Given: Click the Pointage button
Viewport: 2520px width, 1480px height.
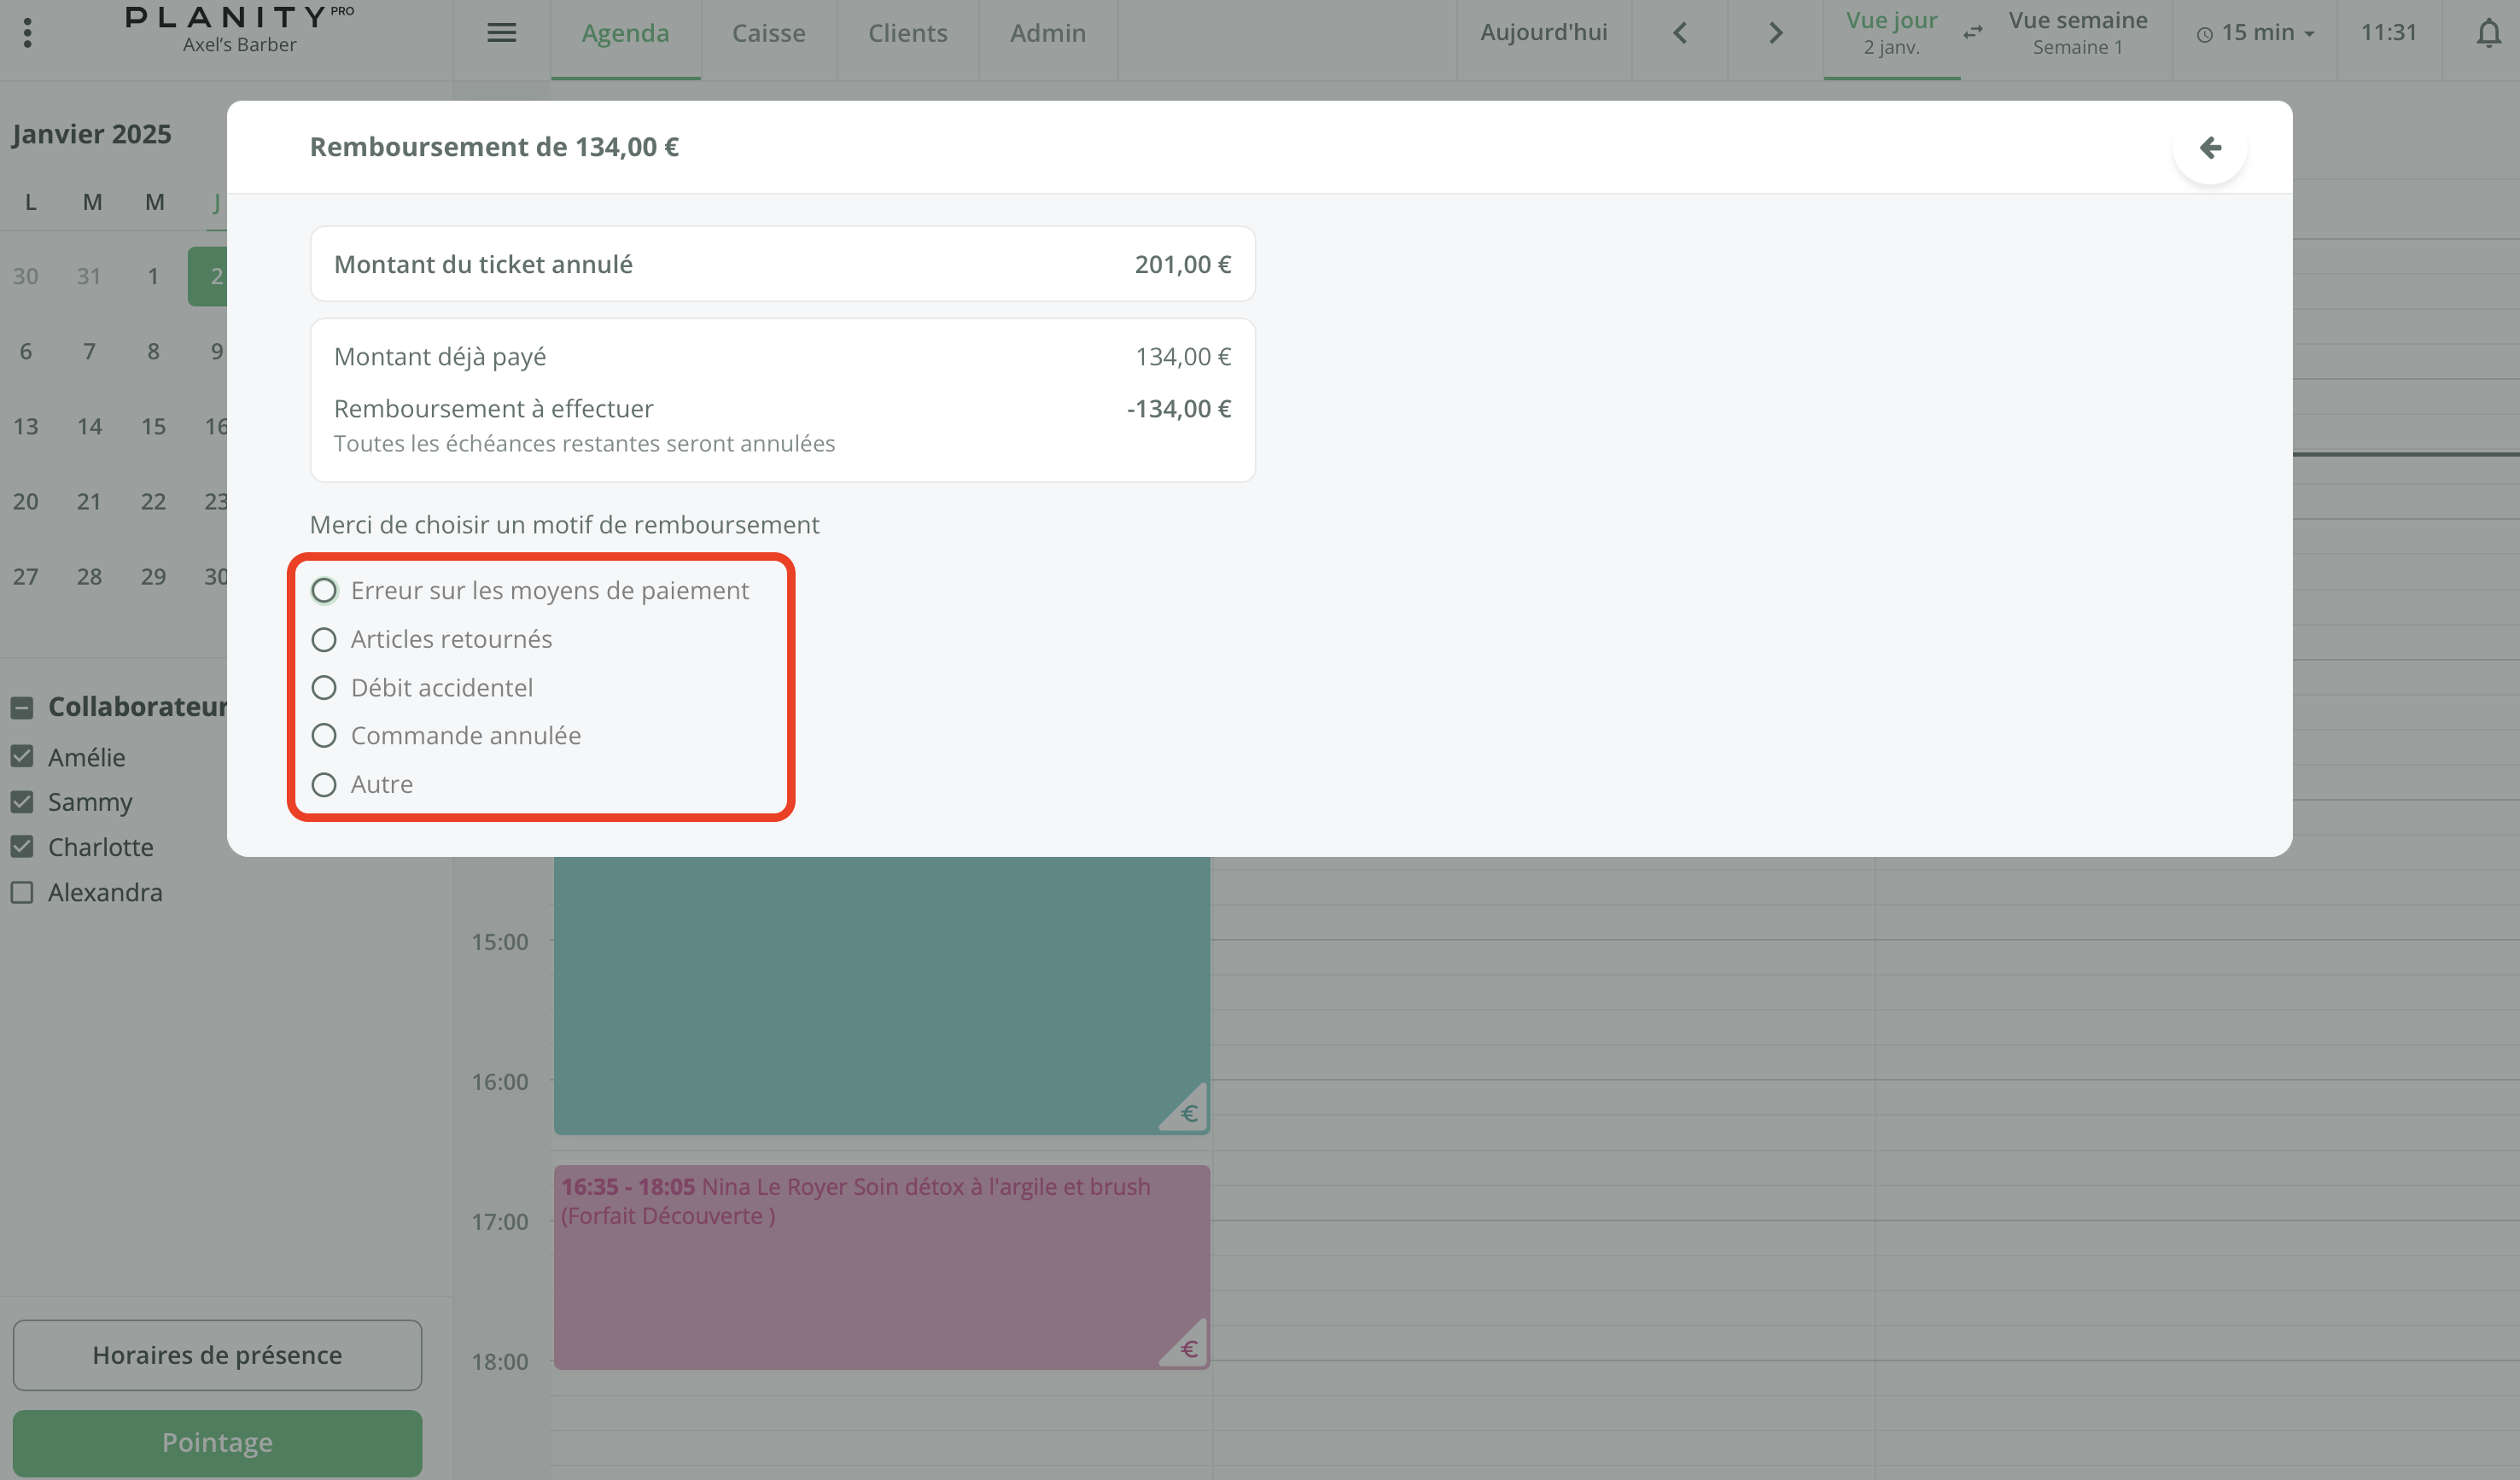Looking at the screenshot, I should (217, 1442).
